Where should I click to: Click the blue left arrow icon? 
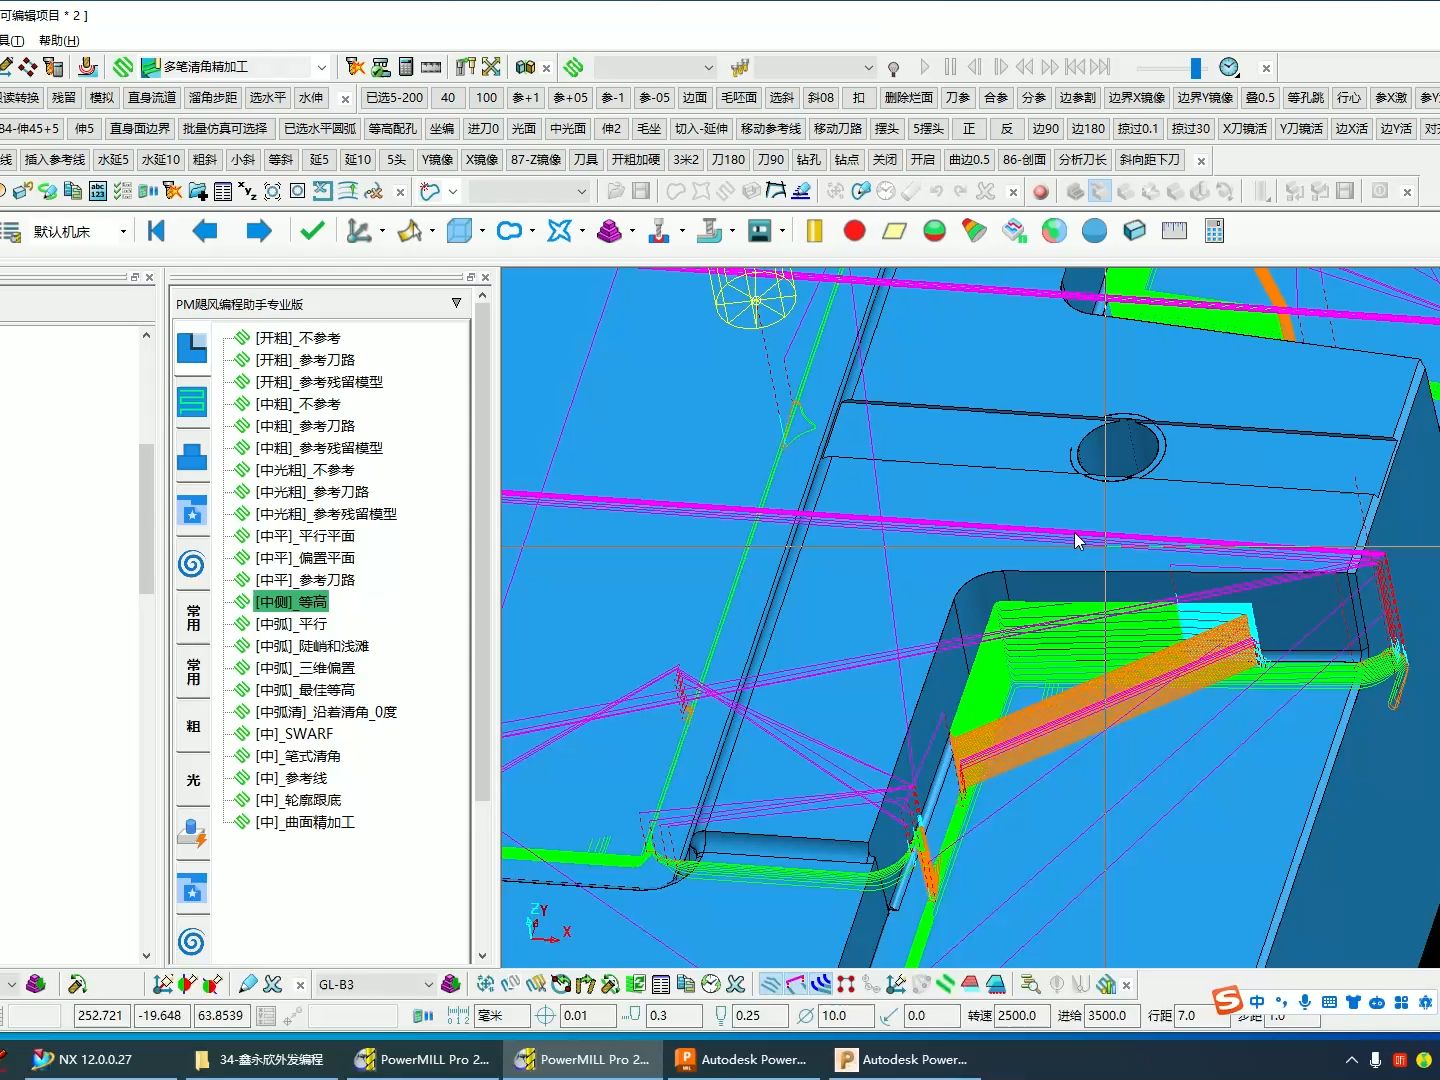[x=205, y=231]
